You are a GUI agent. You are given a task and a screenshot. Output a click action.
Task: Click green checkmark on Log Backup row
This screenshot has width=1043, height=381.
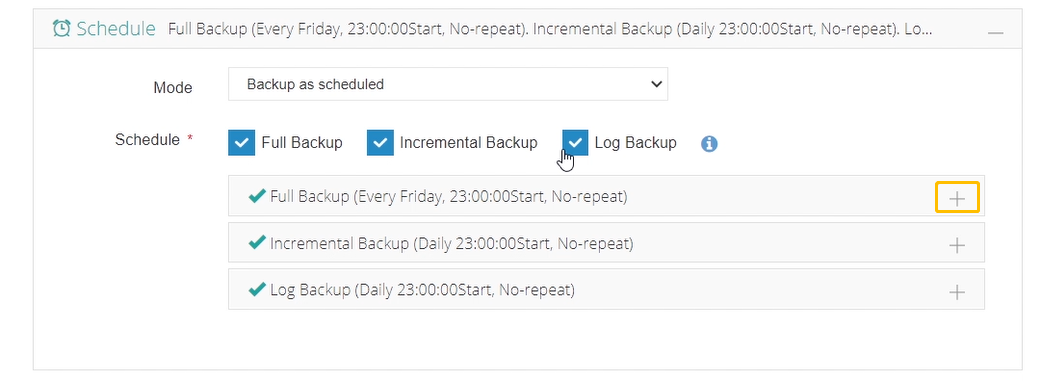257,289
